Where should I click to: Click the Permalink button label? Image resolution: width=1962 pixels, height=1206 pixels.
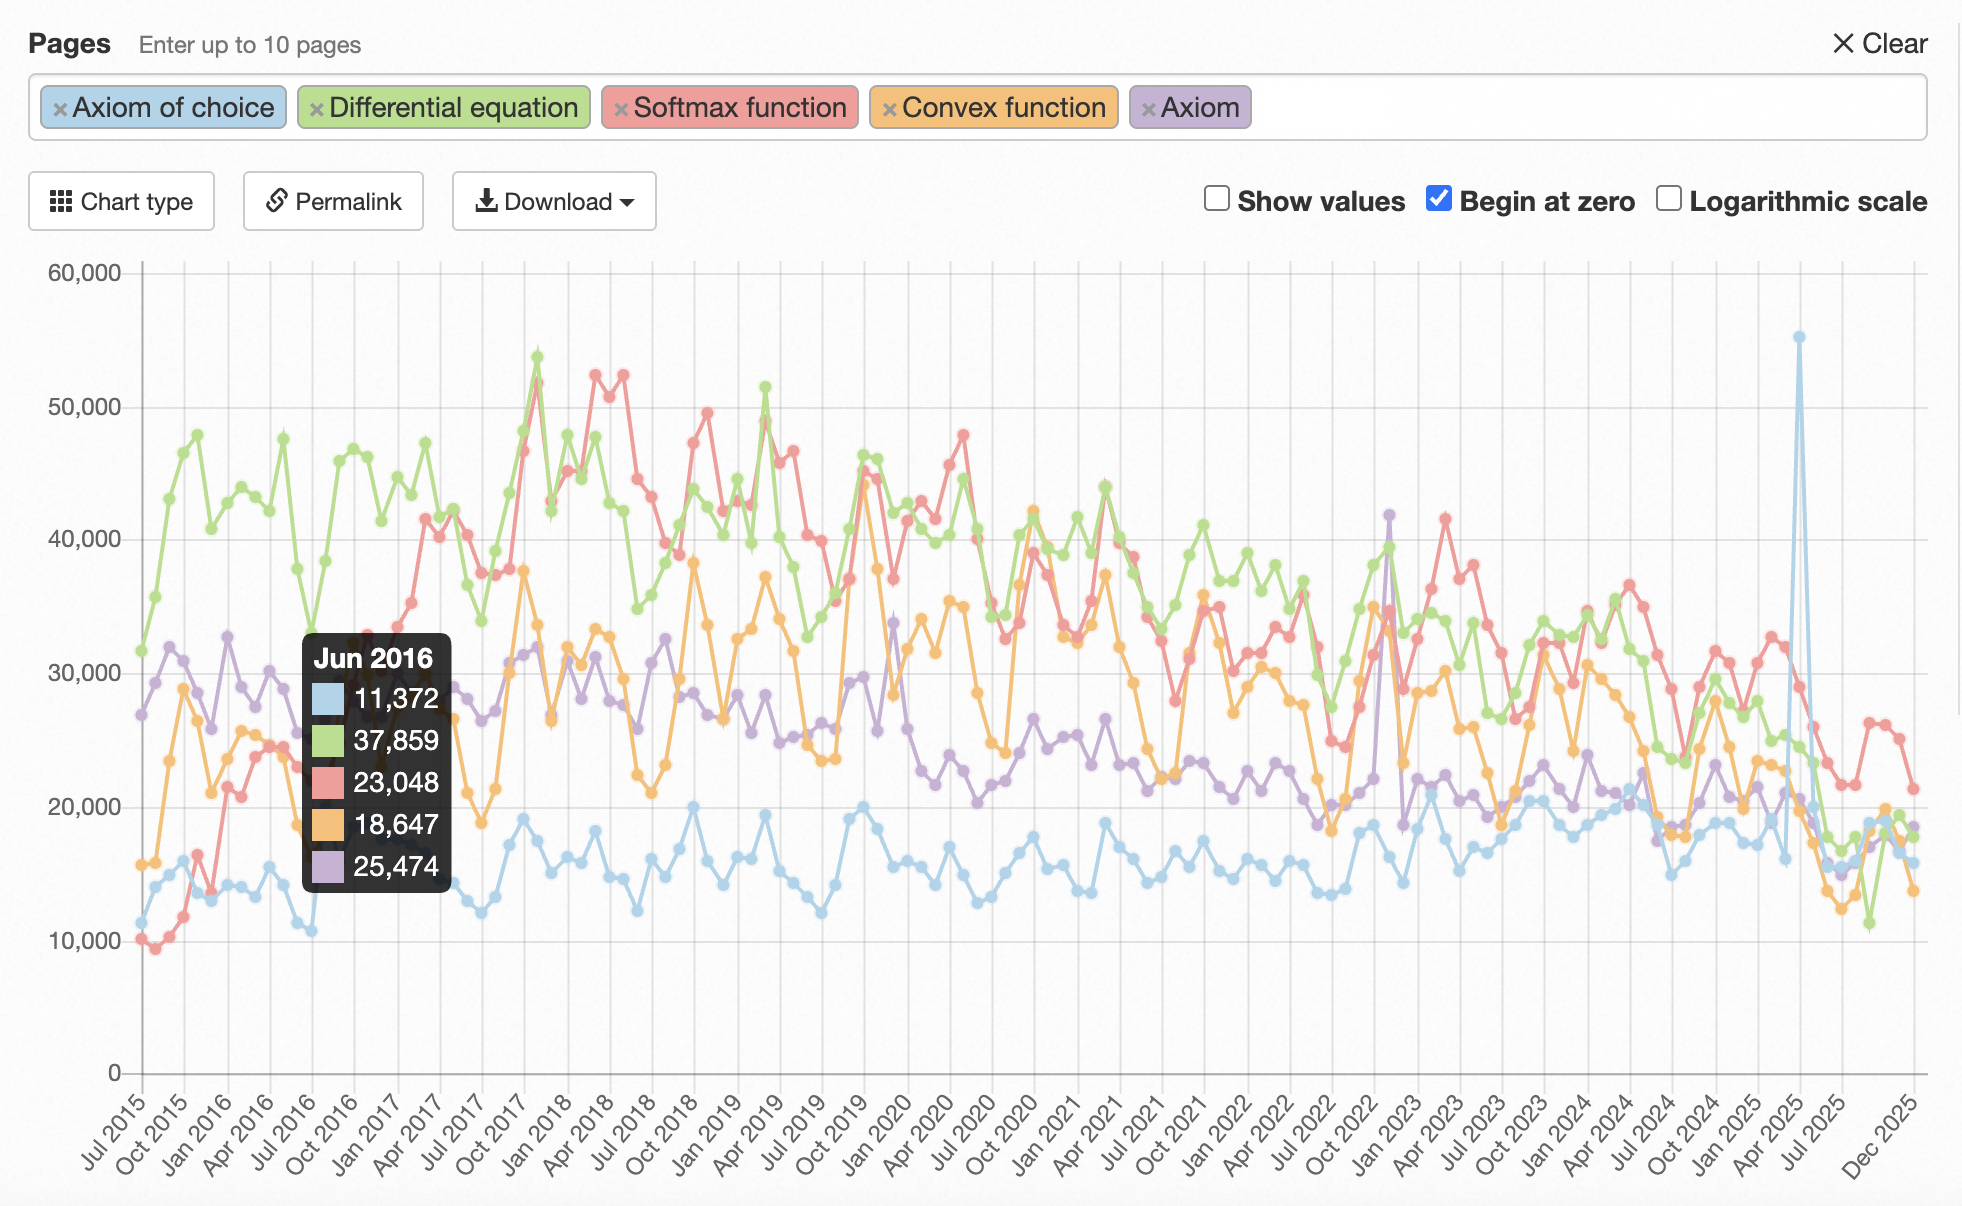[x=348, y=201]
